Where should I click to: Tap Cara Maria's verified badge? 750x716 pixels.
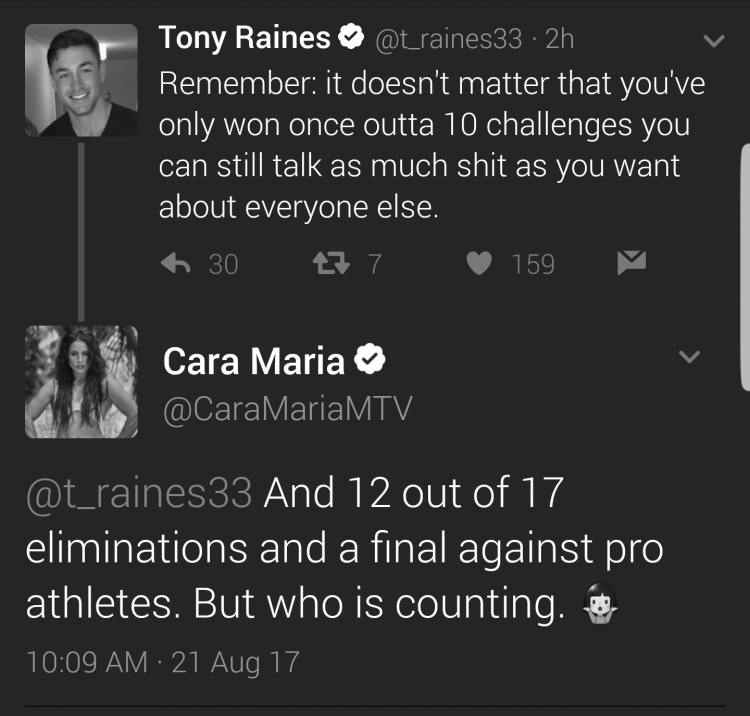(x=369, y=359)
